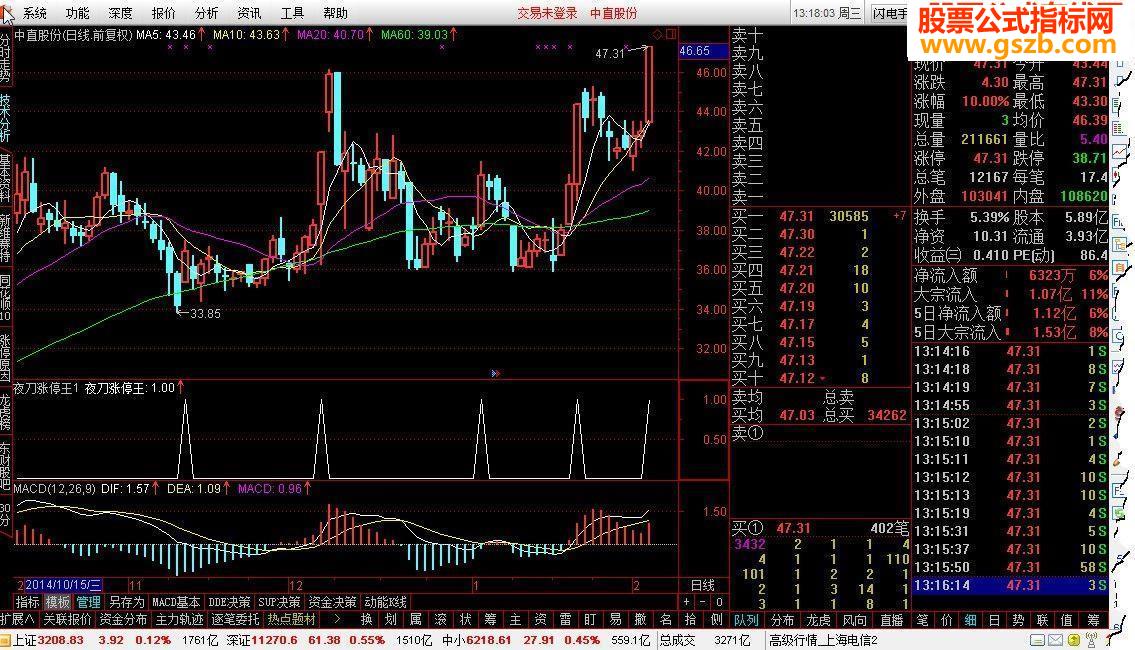The height and width of the screenshot is (650, 1135).
Task: Switch to 基本资料 sidebar tab
Action: (6, 178)
